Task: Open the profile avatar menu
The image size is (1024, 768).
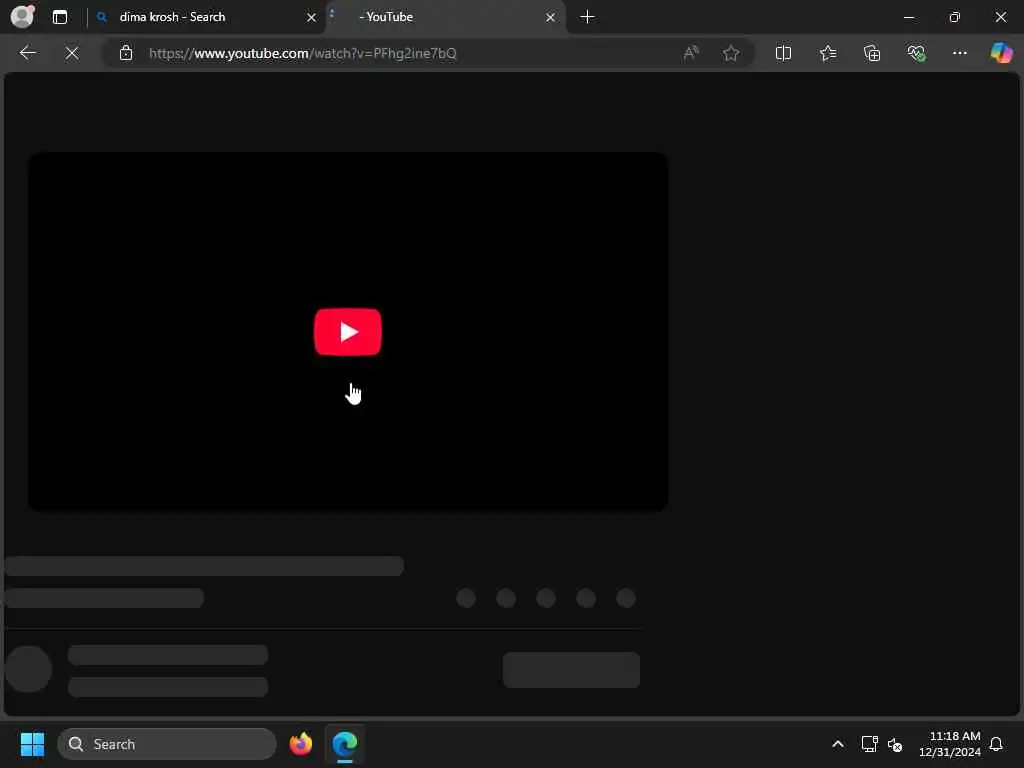Action: 23,16
